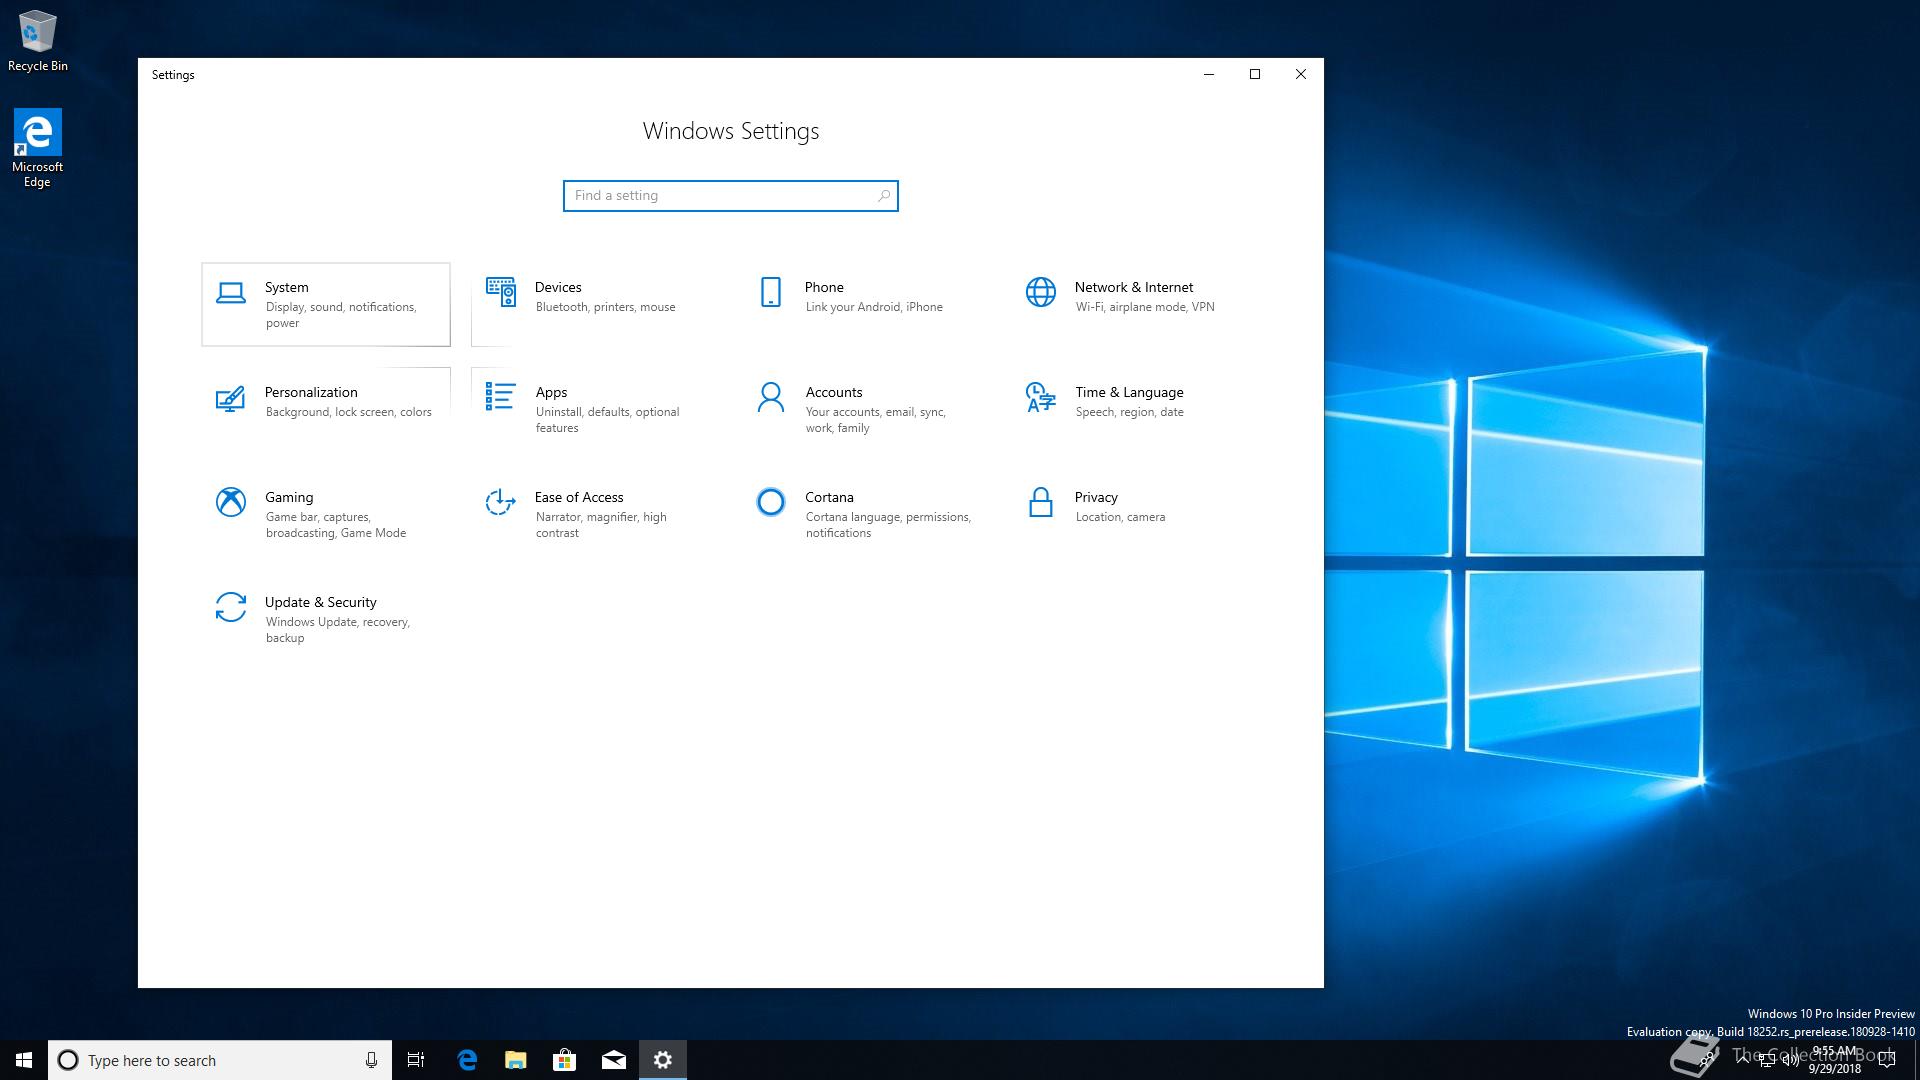This screenshot has height=1080, width=1920.
Task: Open Microsoft Store from the taskbar
Action: 564,1060
